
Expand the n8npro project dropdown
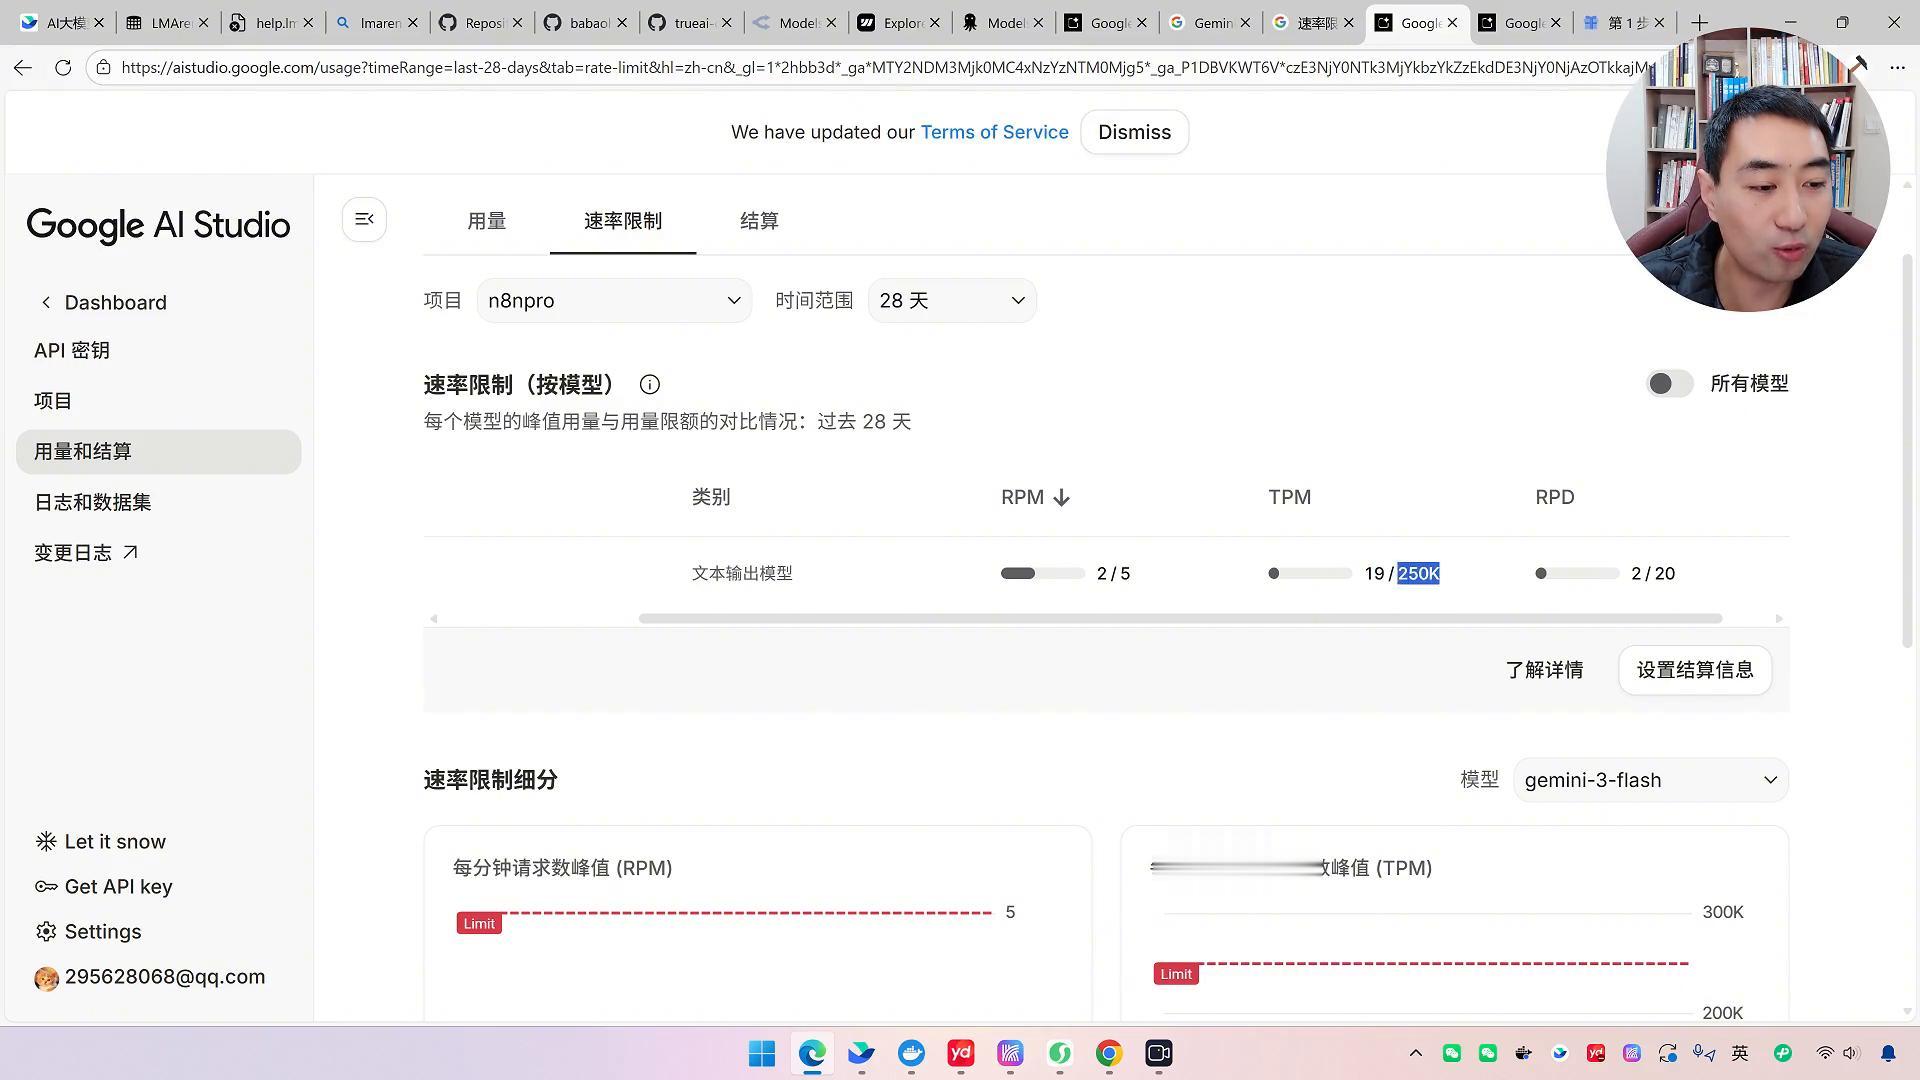(614, 301)
